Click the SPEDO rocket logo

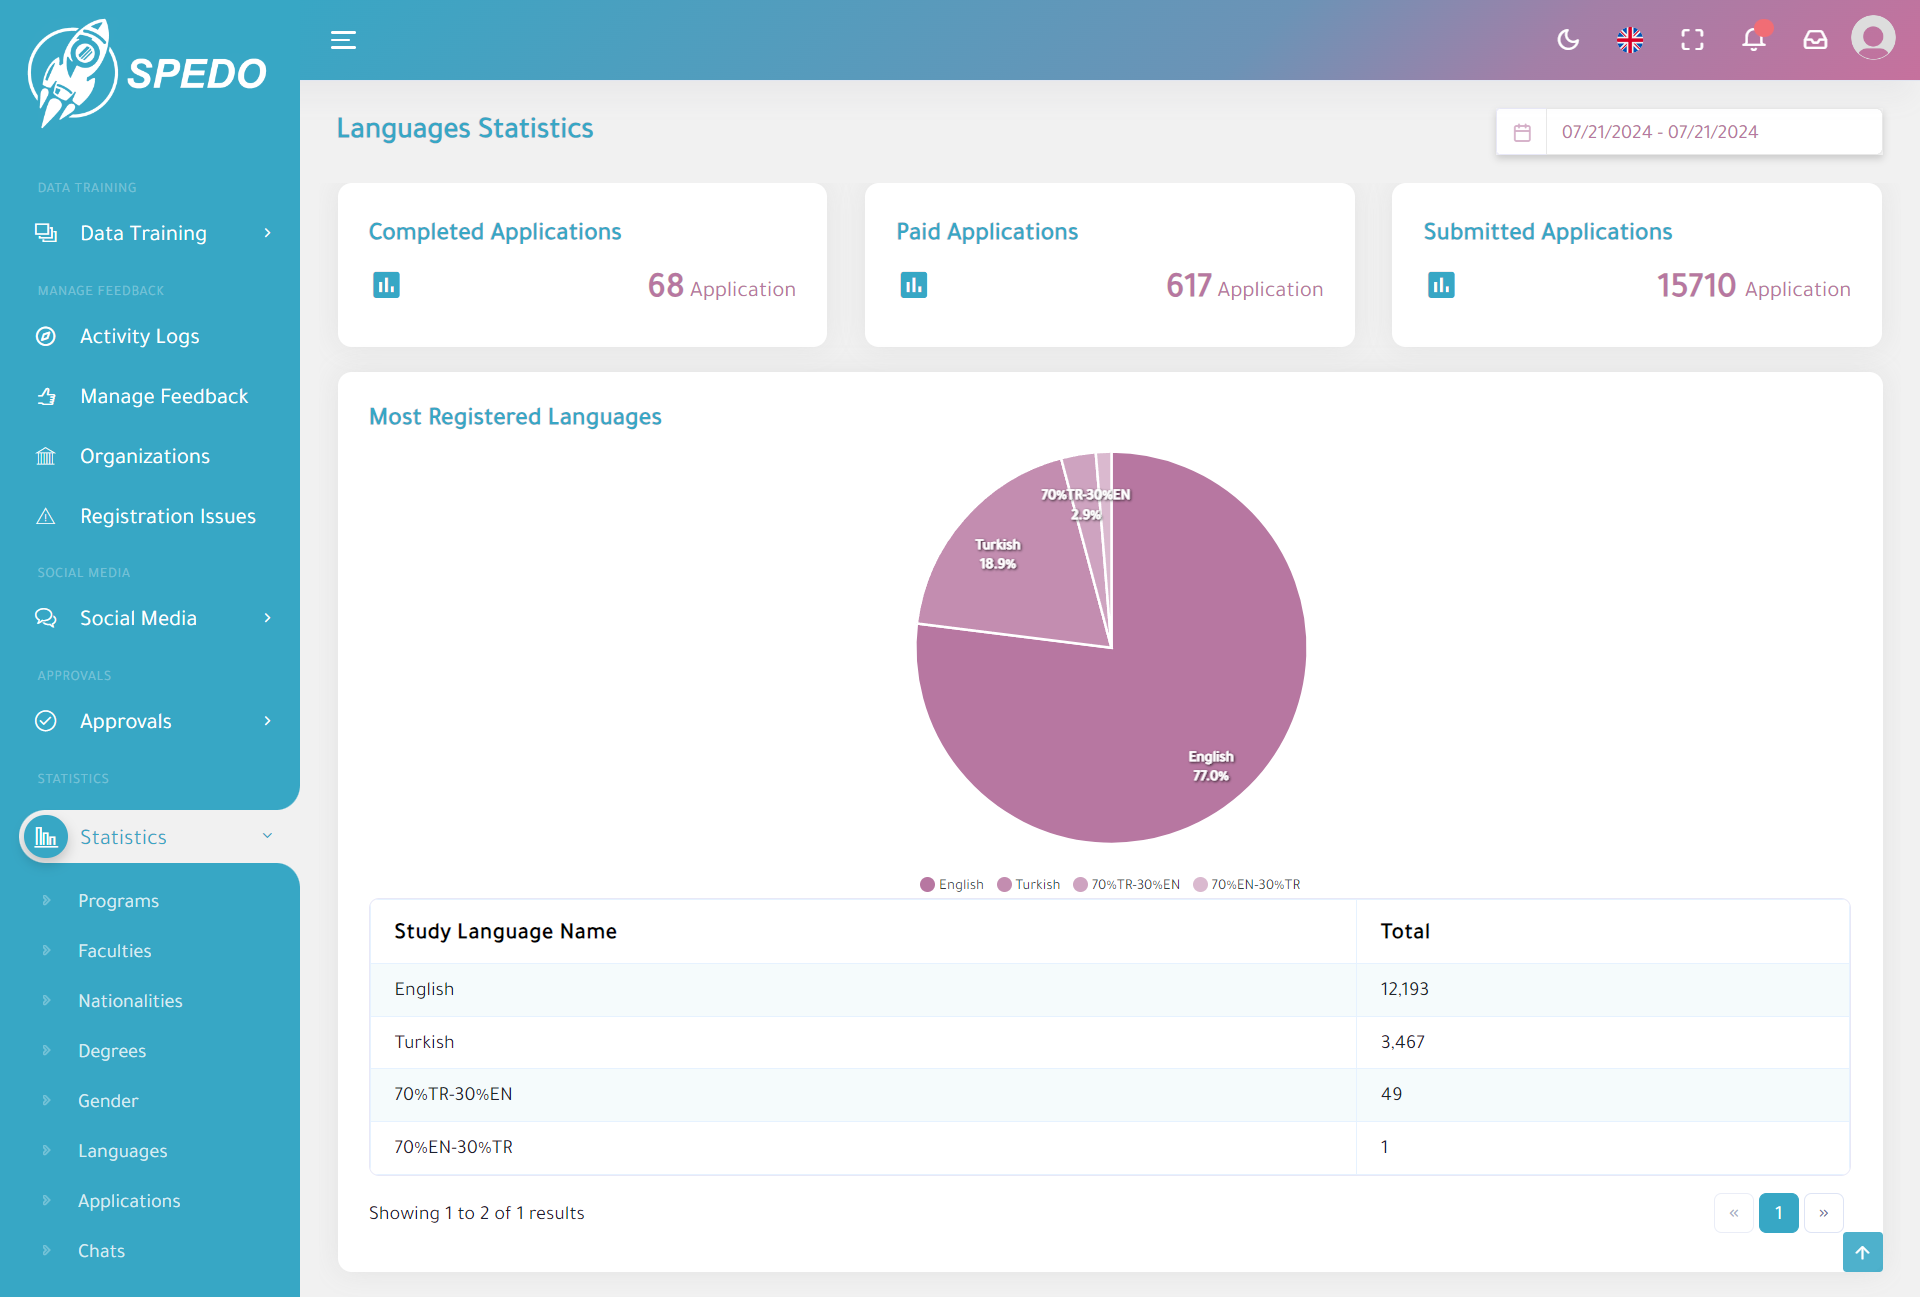148,72
